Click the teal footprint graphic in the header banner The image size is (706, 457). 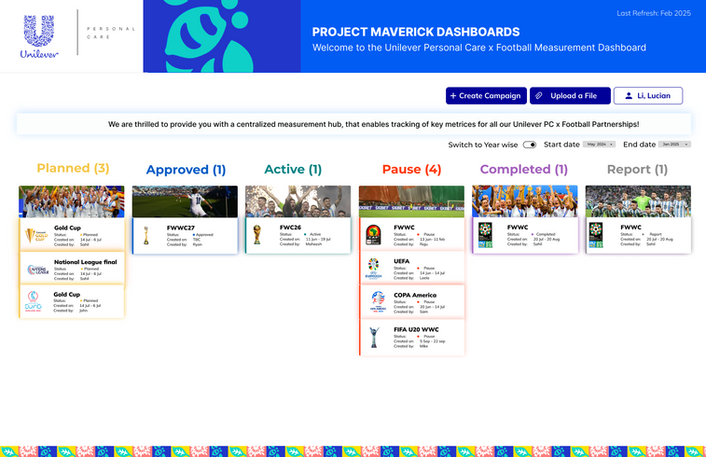(208, 36)
